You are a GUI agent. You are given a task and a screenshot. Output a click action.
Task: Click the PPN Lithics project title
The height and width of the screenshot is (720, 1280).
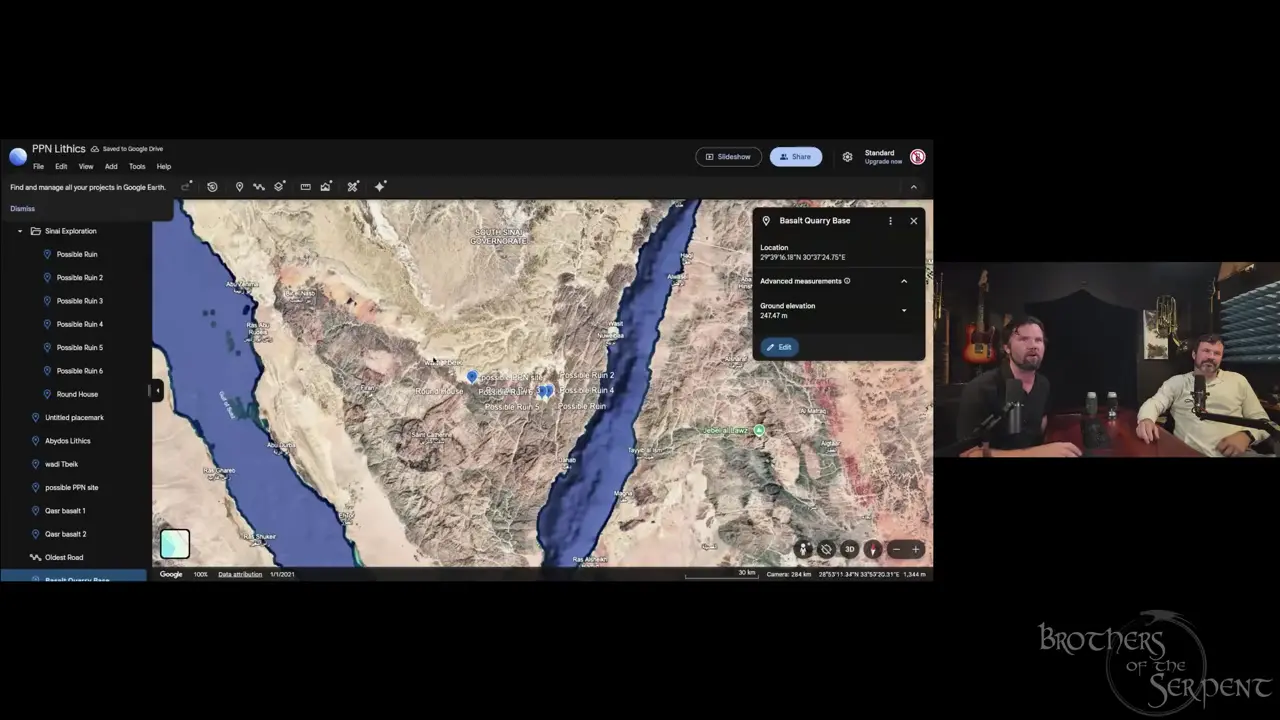(x=59, y=149)
